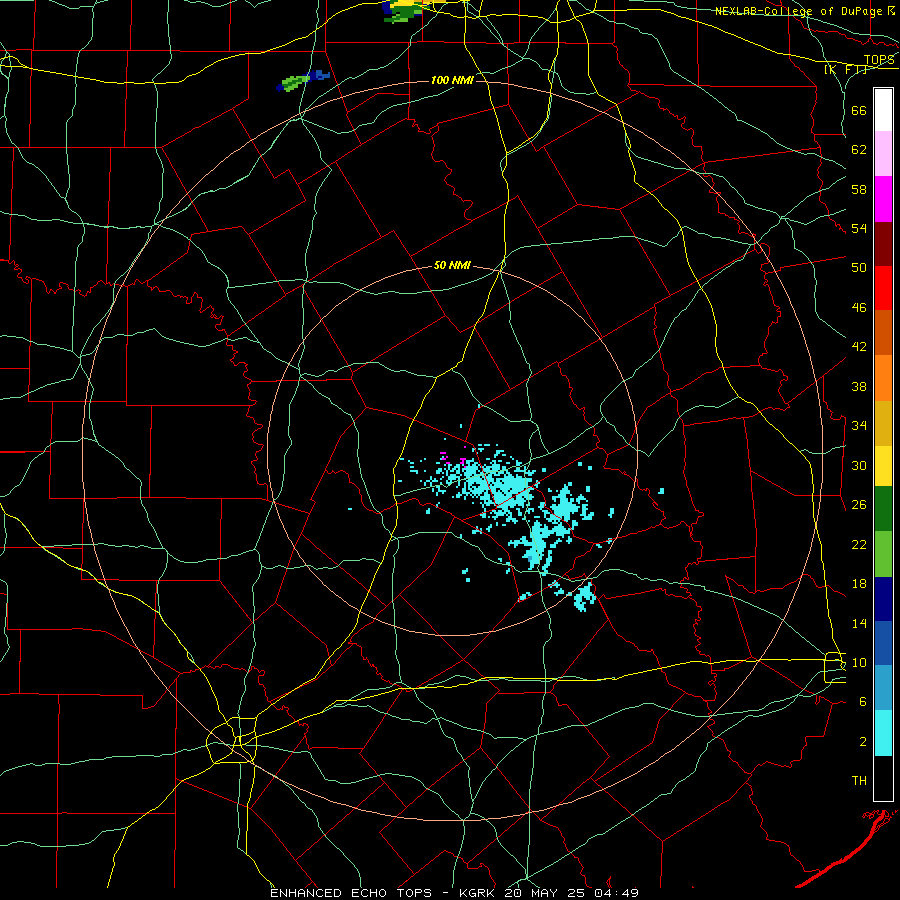Click the dark orange legend swatch
Screen dimensions: 900x900
883,333
